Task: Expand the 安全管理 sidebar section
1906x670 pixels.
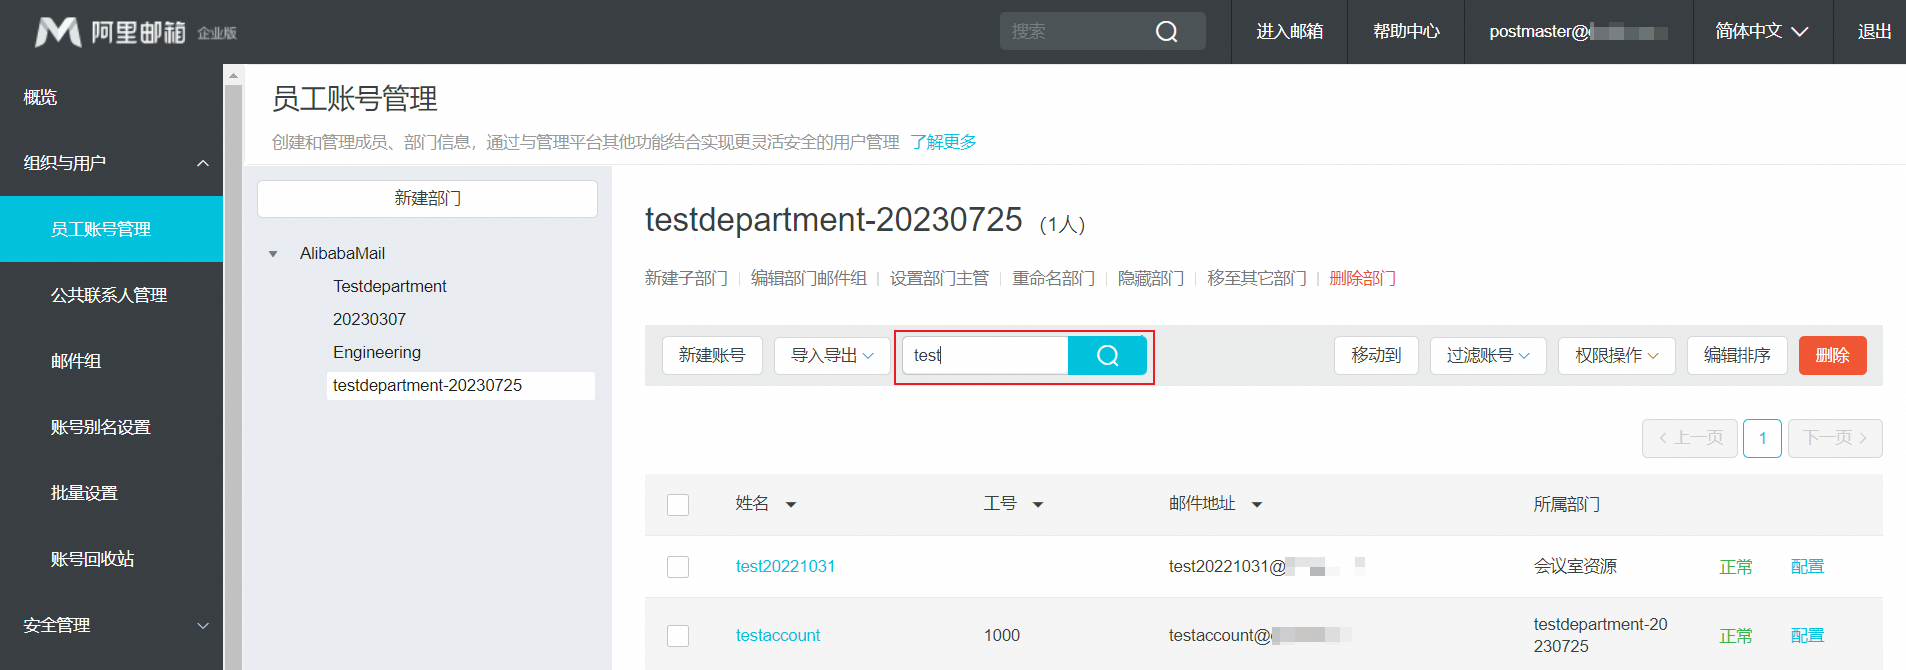Action: click(203, 626)
